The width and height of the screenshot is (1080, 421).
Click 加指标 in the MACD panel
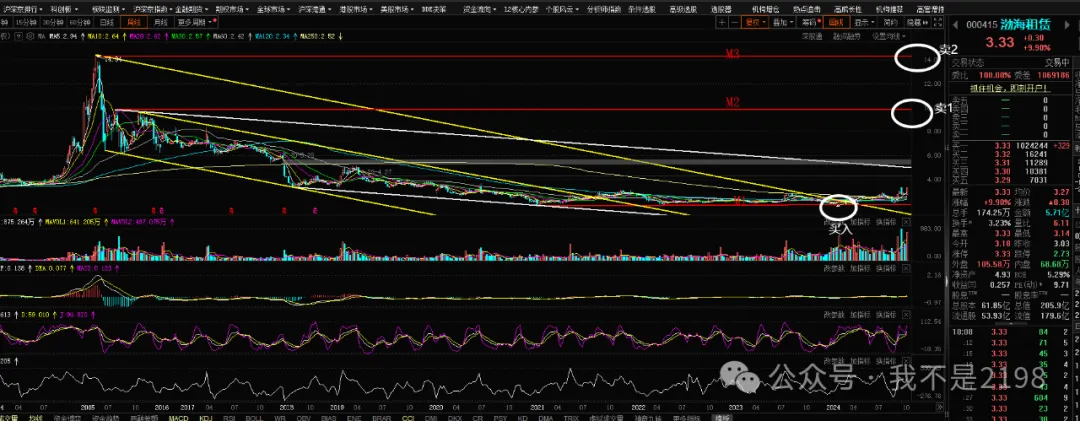860,268
